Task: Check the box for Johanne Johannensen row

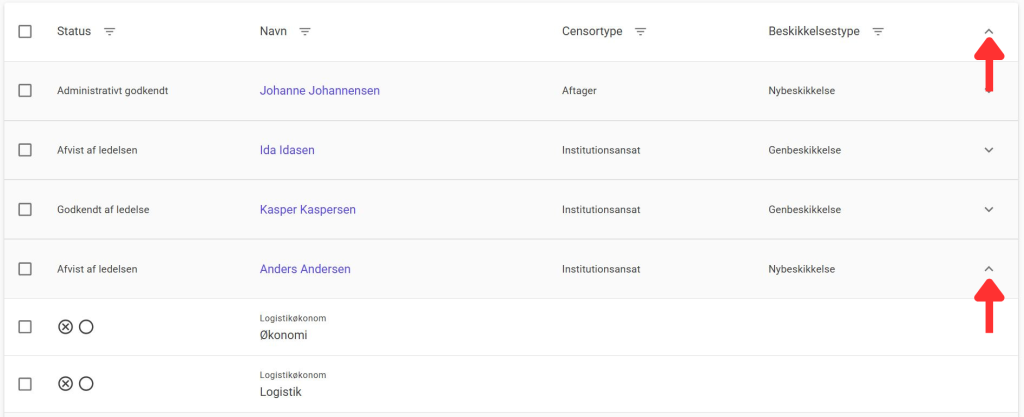Action: pos(25,91)
